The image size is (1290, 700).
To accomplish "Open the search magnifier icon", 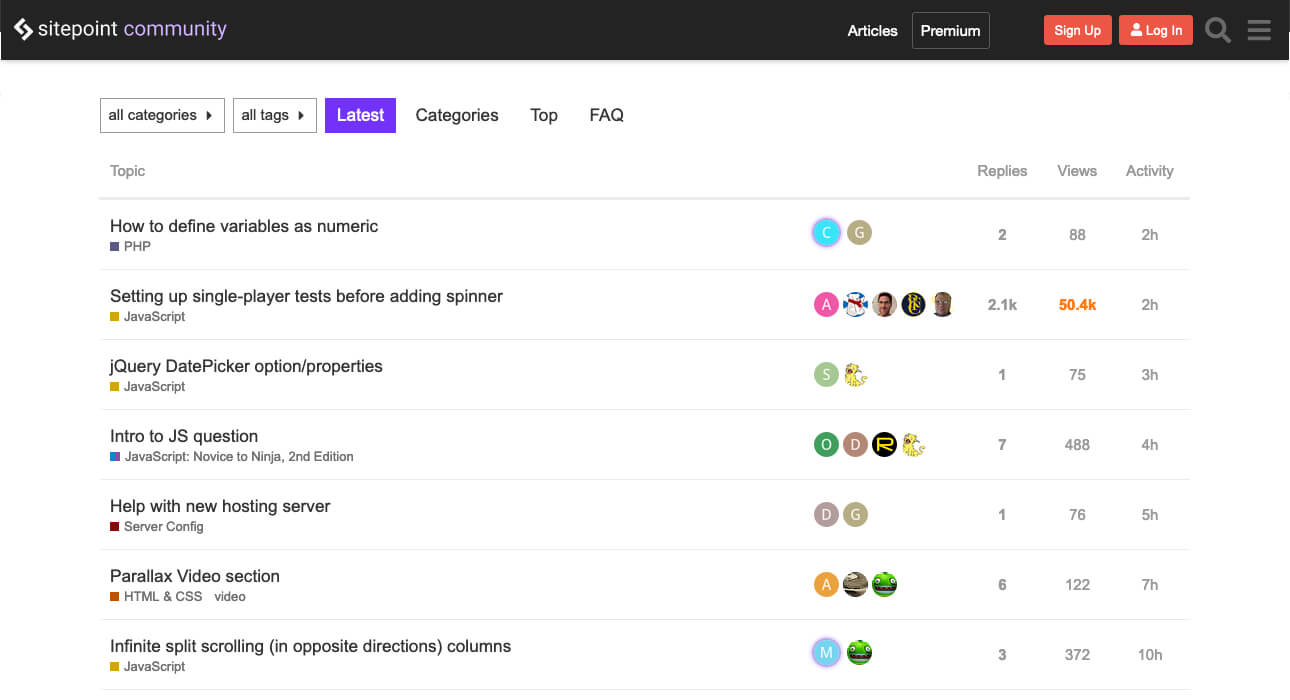I will (1217, 30).
